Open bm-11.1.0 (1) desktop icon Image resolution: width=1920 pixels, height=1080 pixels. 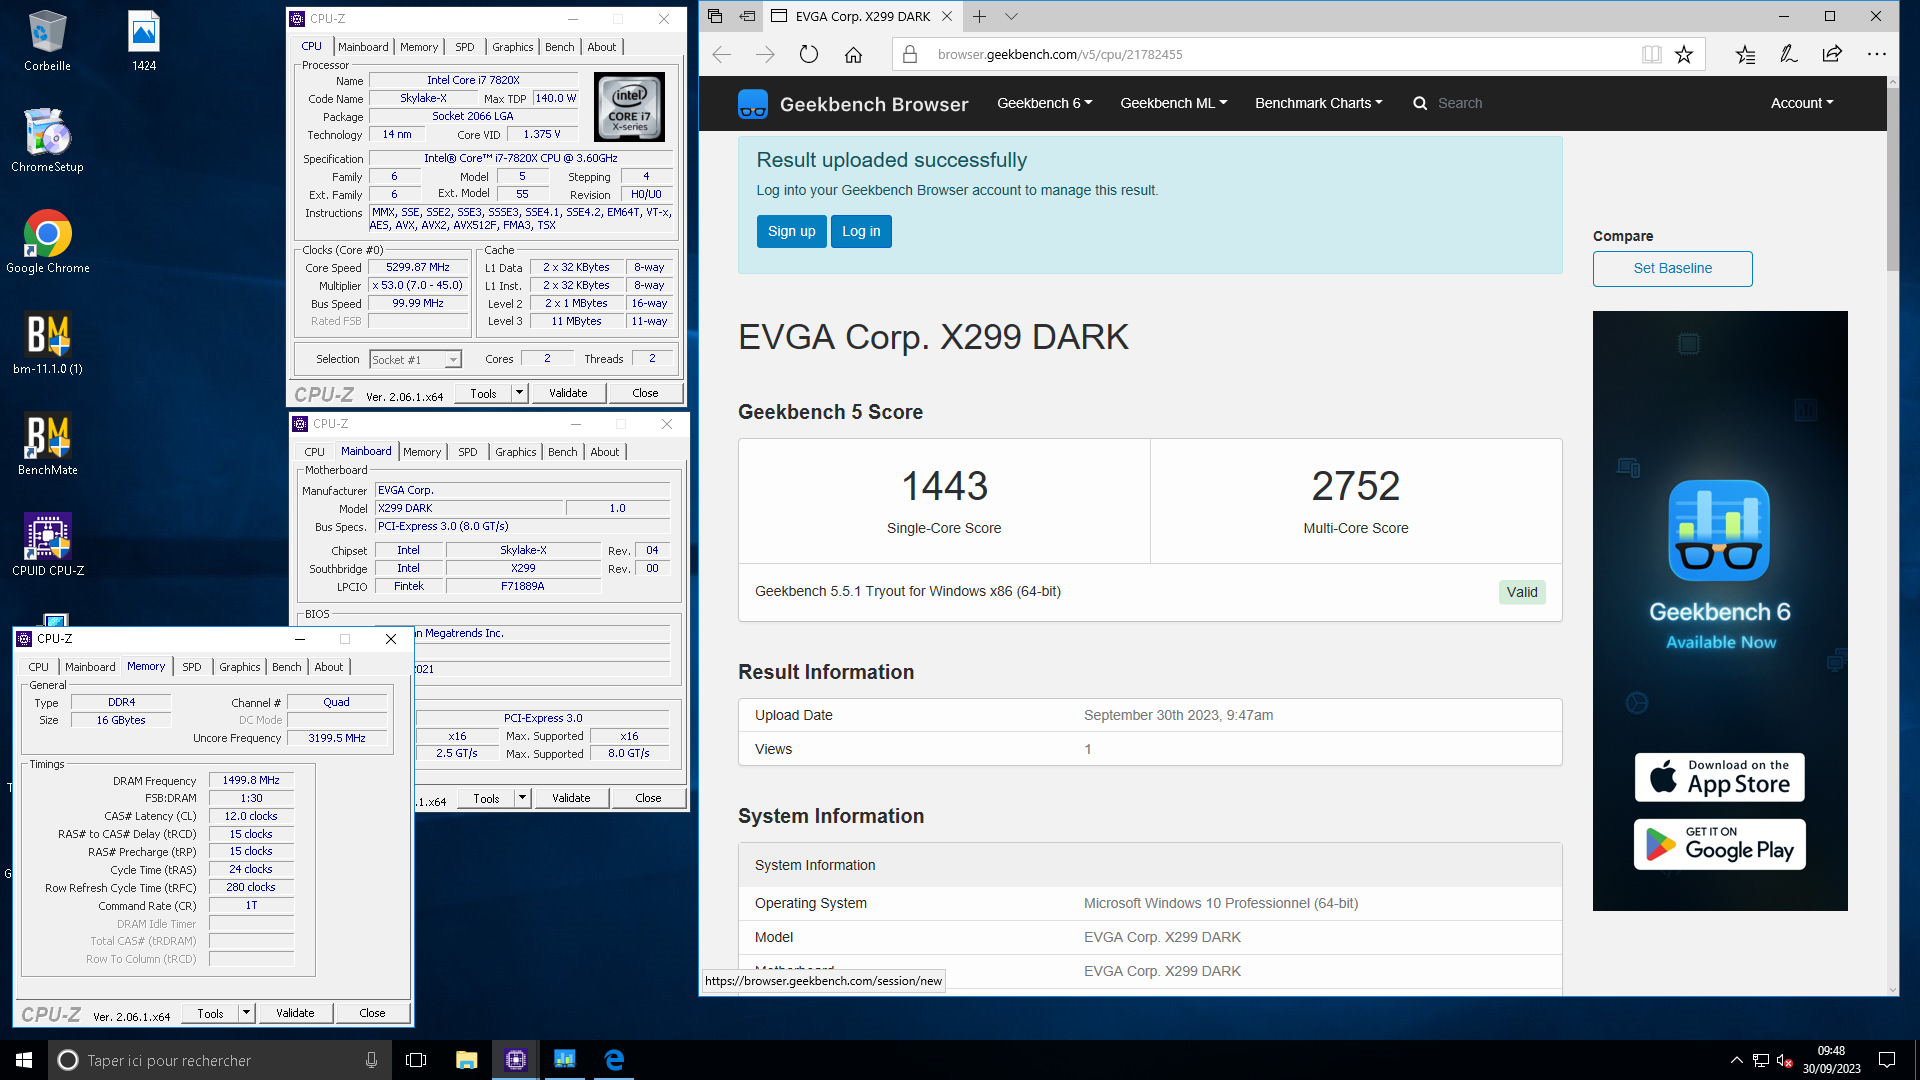47,342
